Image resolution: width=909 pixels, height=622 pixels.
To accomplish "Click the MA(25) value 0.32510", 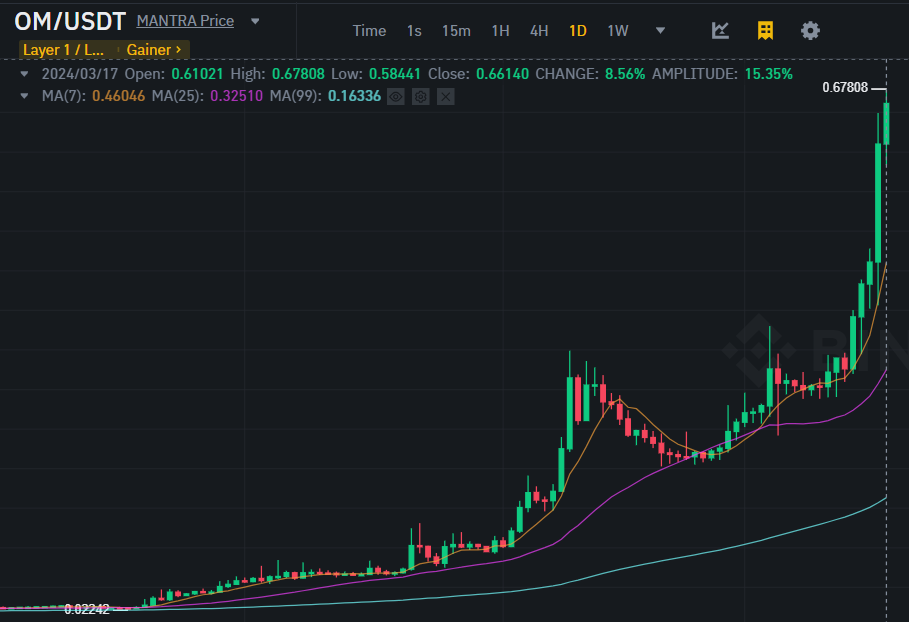I will pyautogui.click(x=237, y=96).
